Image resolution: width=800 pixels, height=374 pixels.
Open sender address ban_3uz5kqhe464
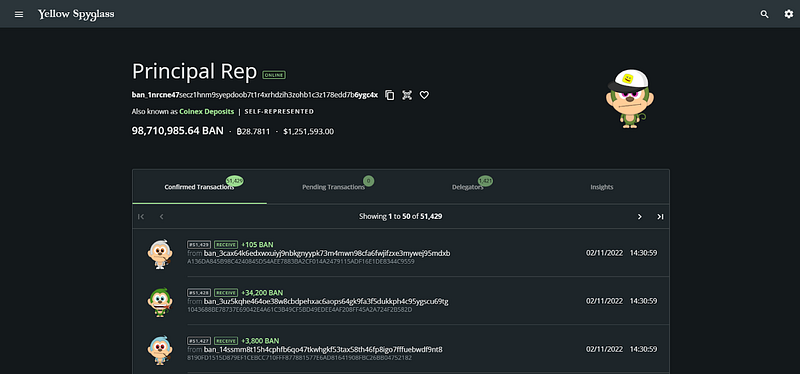tap(326, 302)
